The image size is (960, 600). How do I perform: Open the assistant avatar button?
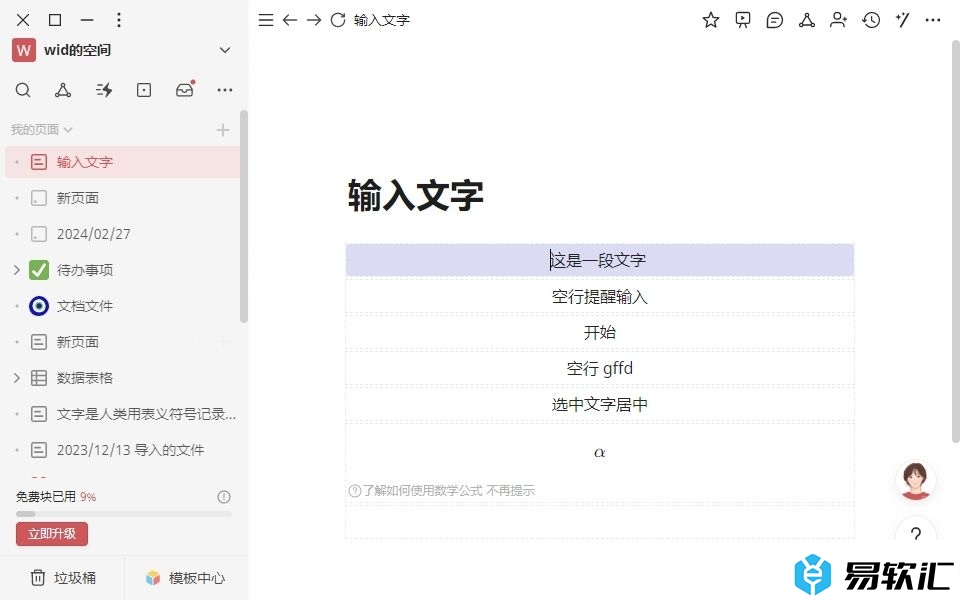pos(916,481)
